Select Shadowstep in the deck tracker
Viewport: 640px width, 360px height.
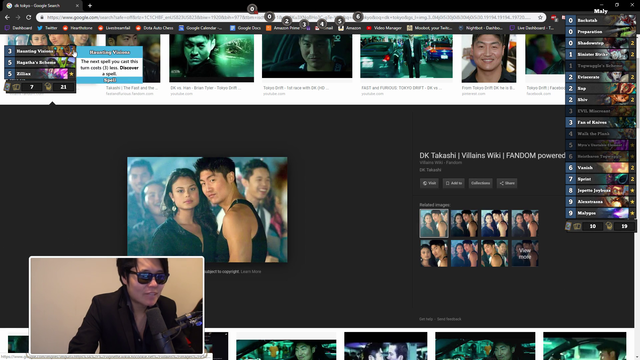point(600,43)
